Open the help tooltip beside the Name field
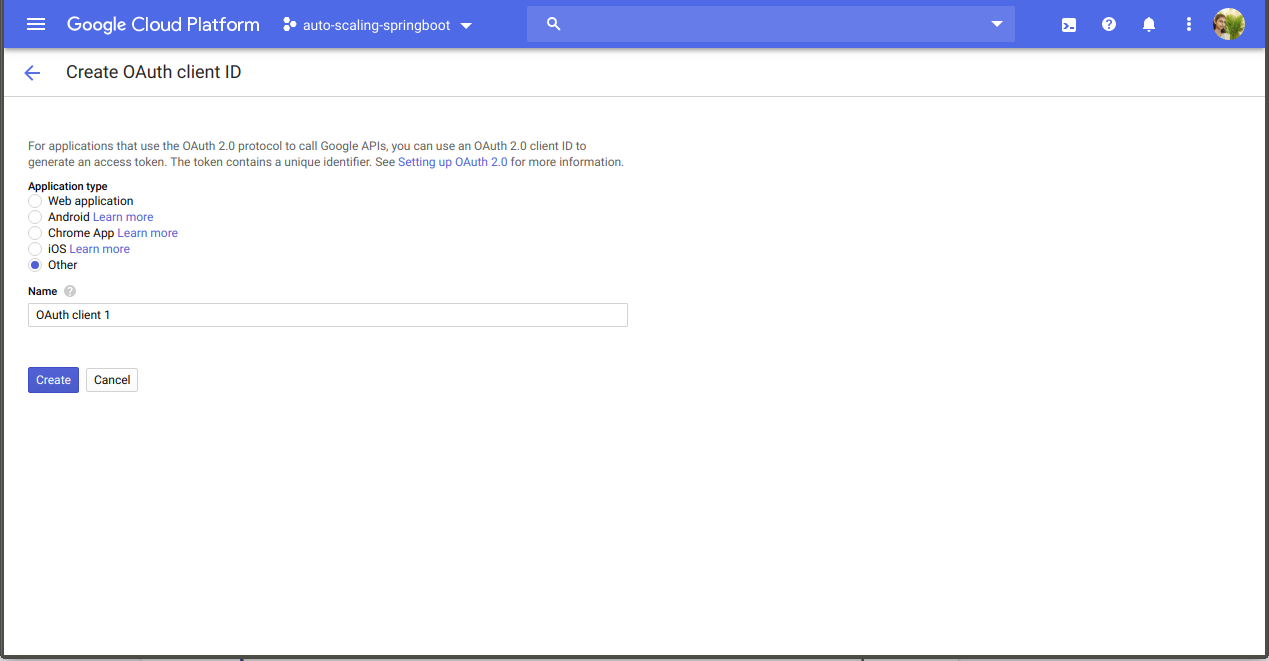This screenshot has height=661, width=1269. 69,291
